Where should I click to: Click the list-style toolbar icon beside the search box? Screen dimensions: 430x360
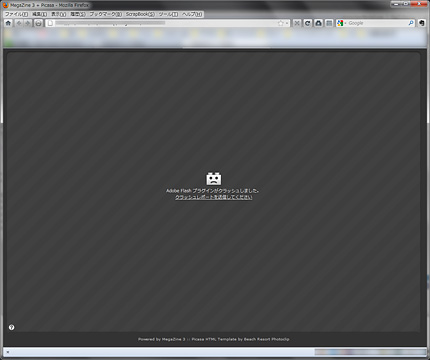pyautogui.click(x=329, y=23)
